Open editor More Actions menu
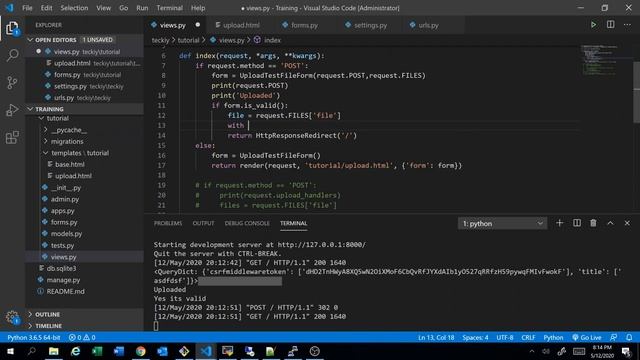 pos(627,25)
